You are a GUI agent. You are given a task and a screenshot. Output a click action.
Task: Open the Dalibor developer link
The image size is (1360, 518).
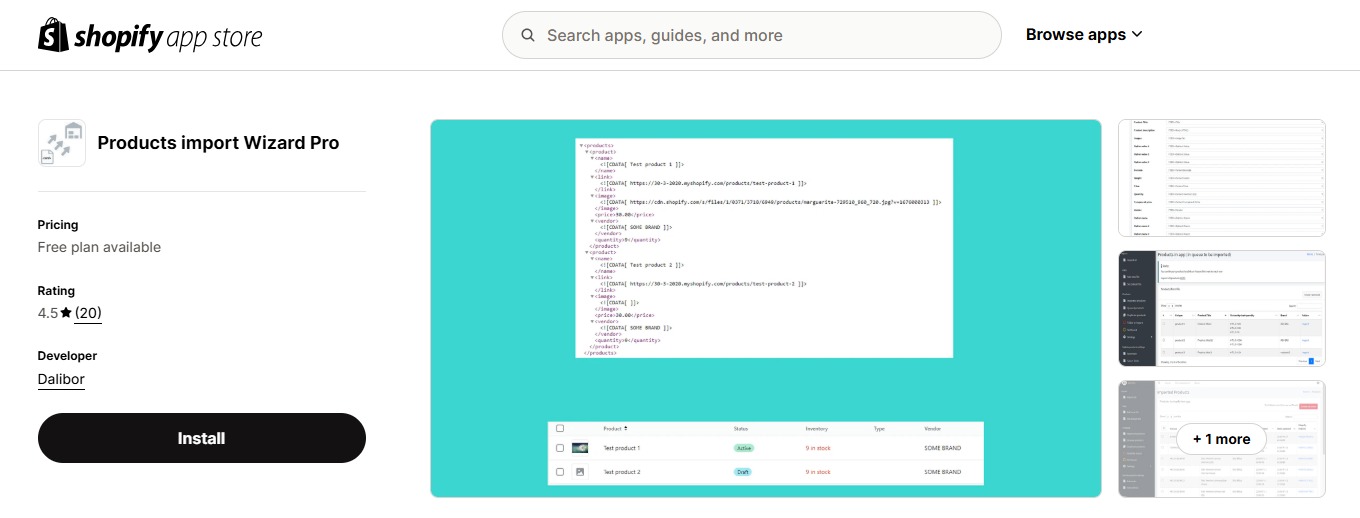[61, 379]
